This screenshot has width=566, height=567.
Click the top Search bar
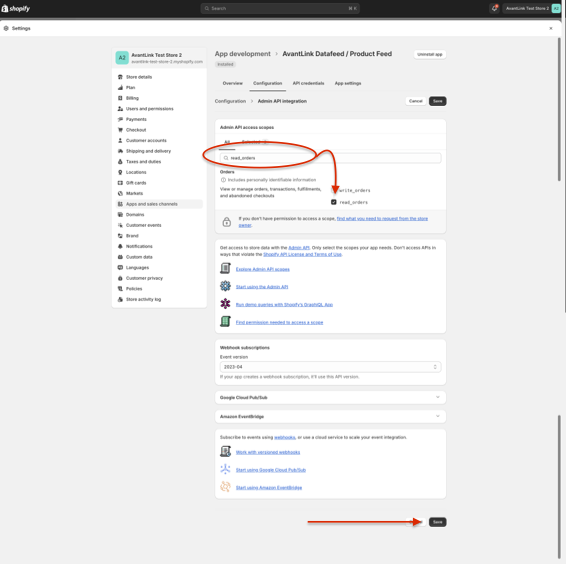point(280,8)
